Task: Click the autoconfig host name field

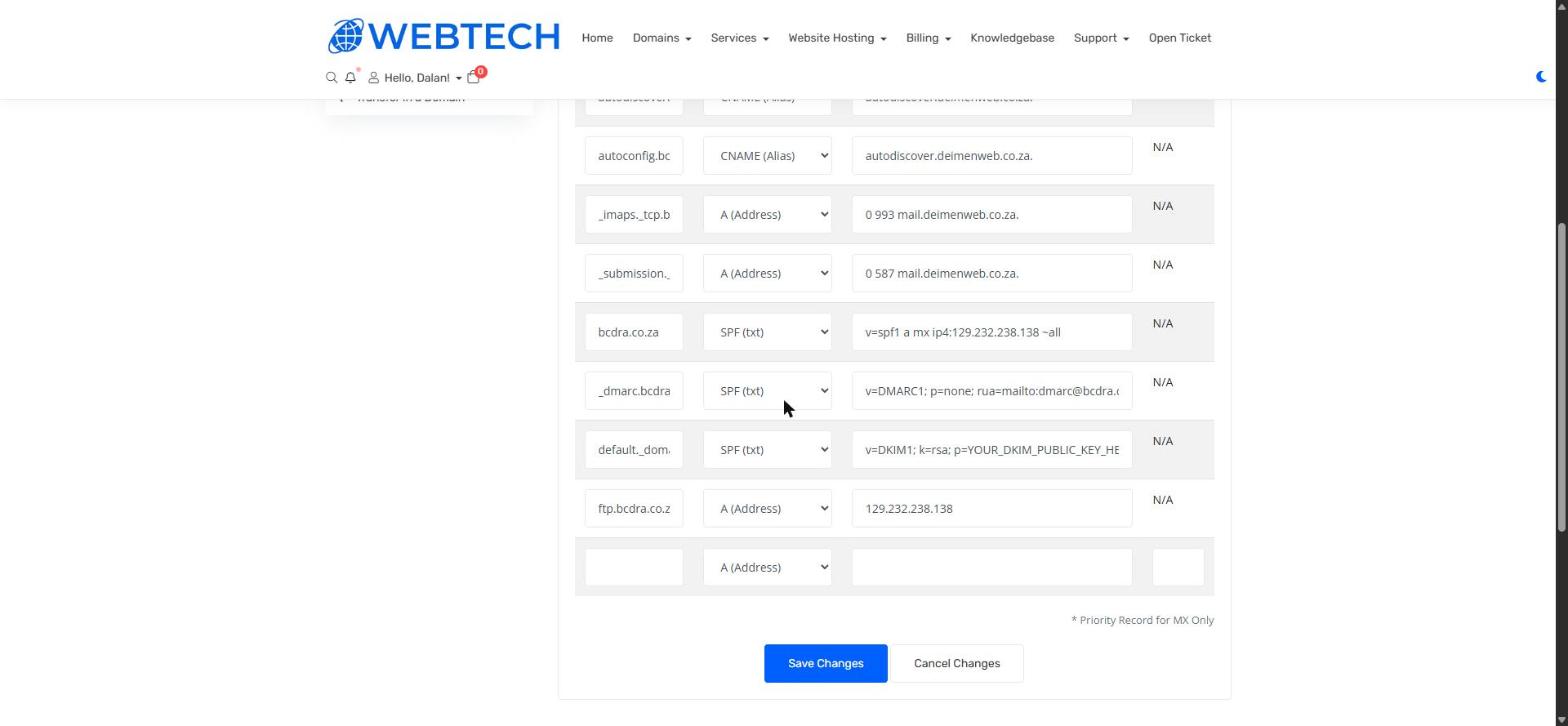Action: point(634,156)
